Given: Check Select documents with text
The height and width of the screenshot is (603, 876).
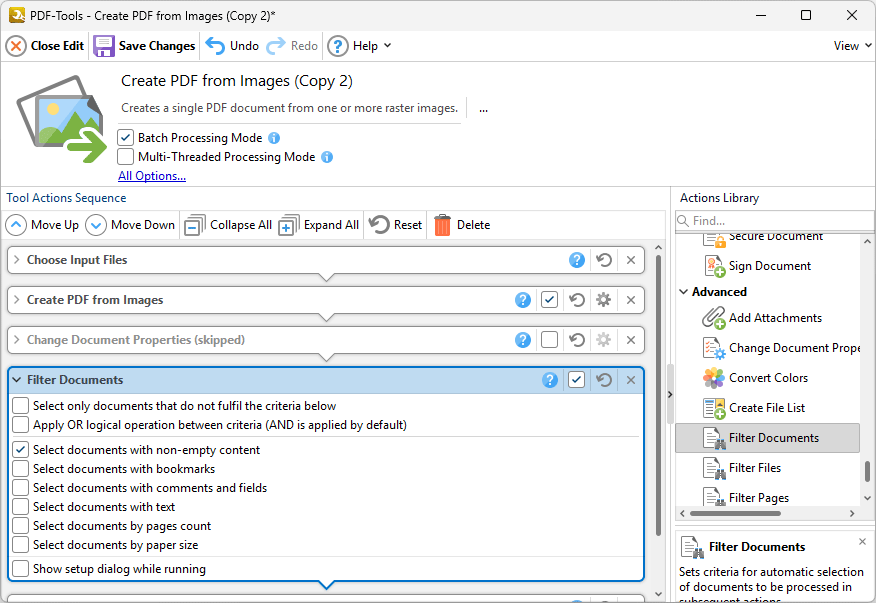Looking at the screenshot, I should [21, 507].
